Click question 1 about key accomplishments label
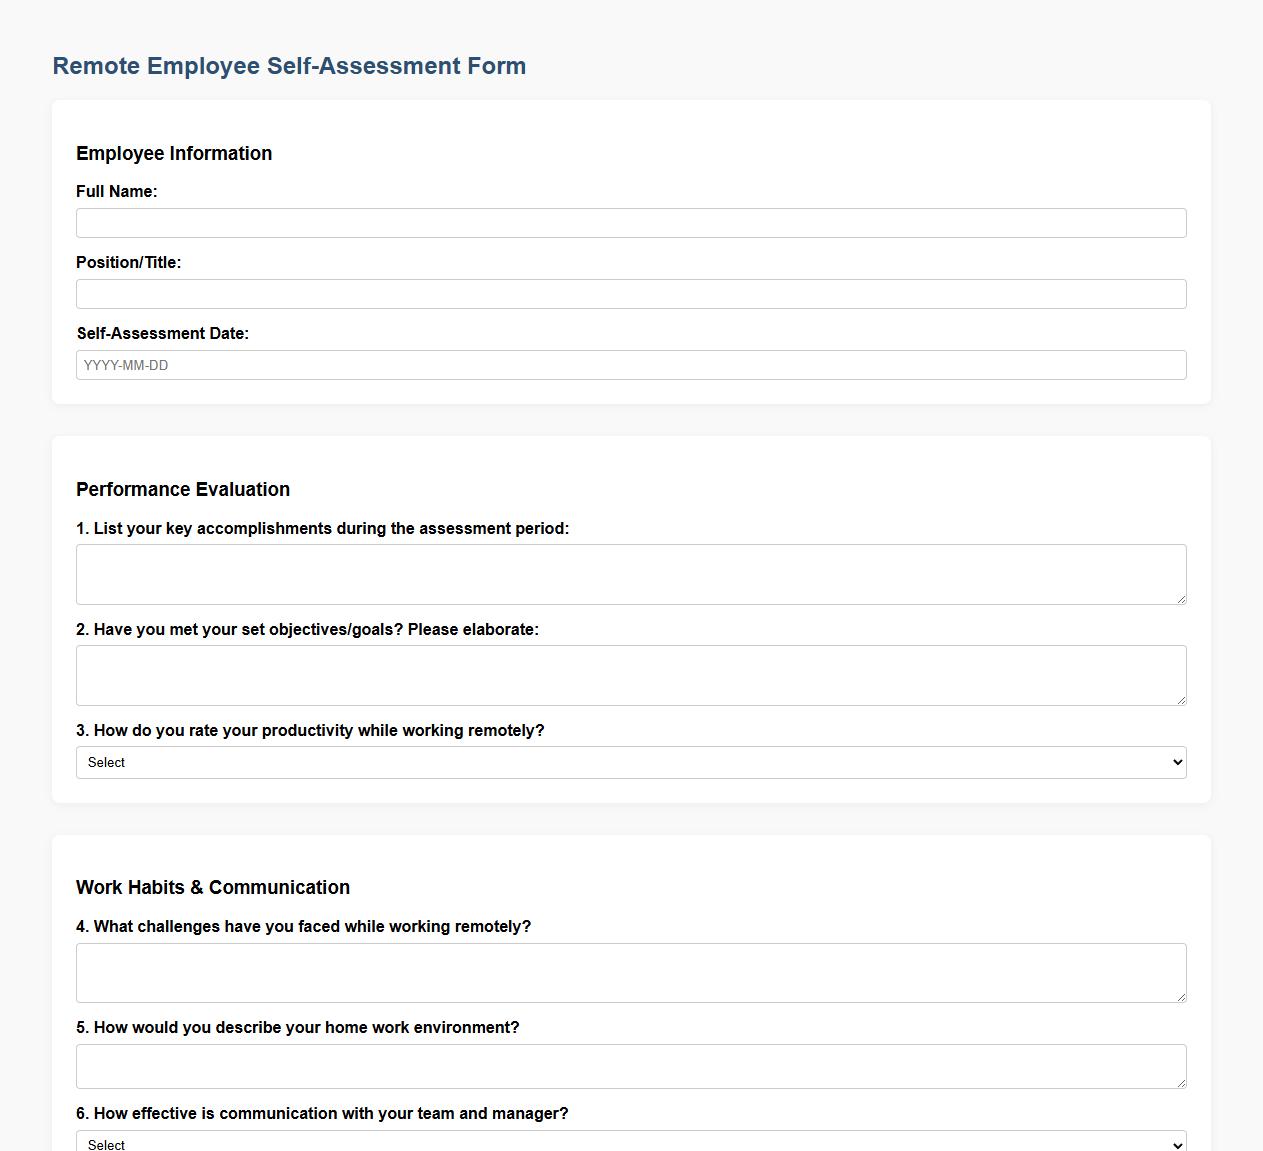 coord(322,528)
